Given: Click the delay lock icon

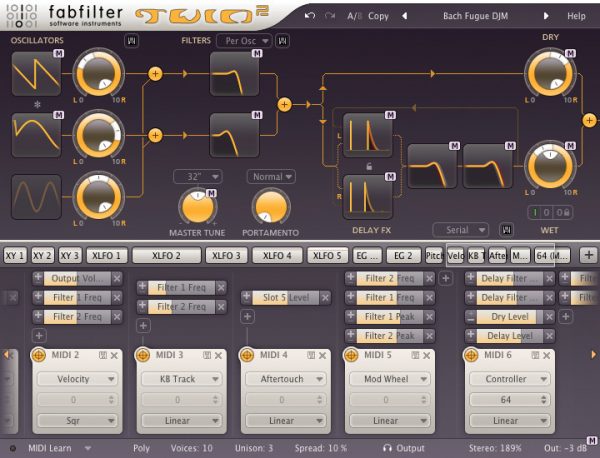Looking at the screenshot, I should [369, 165].
